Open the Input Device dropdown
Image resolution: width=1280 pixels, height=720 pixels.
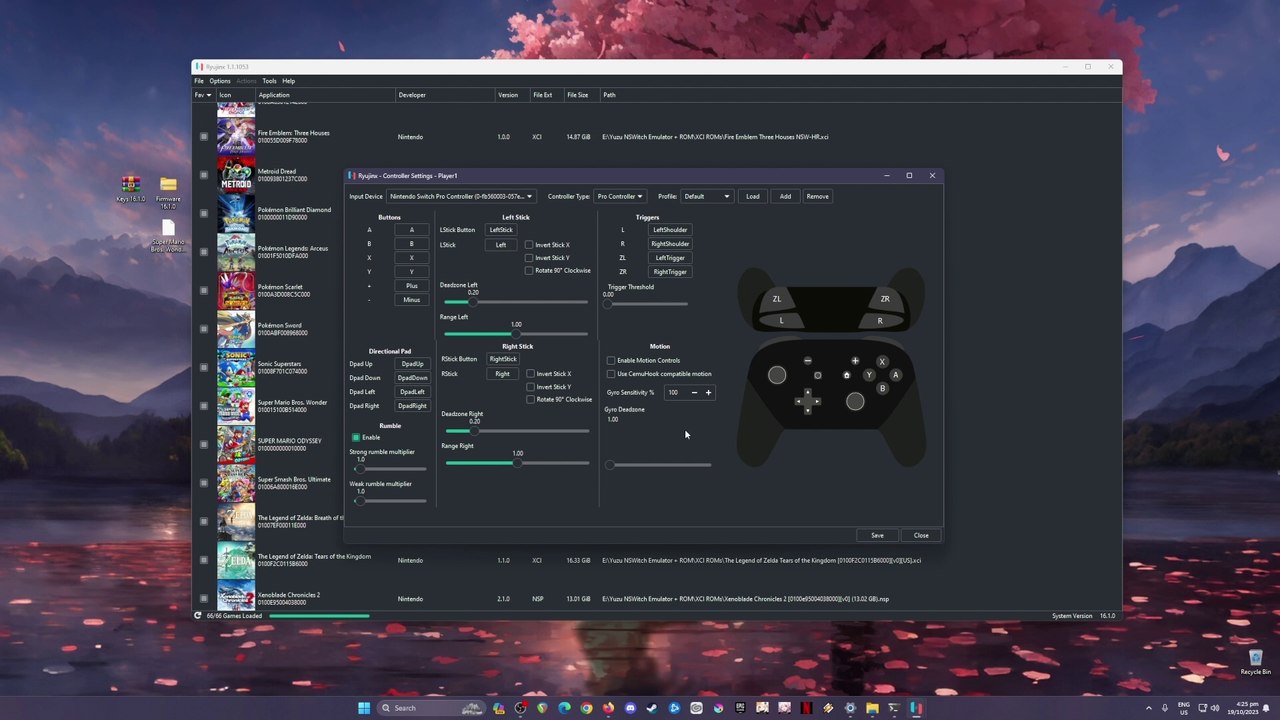[x=461, y=196]
